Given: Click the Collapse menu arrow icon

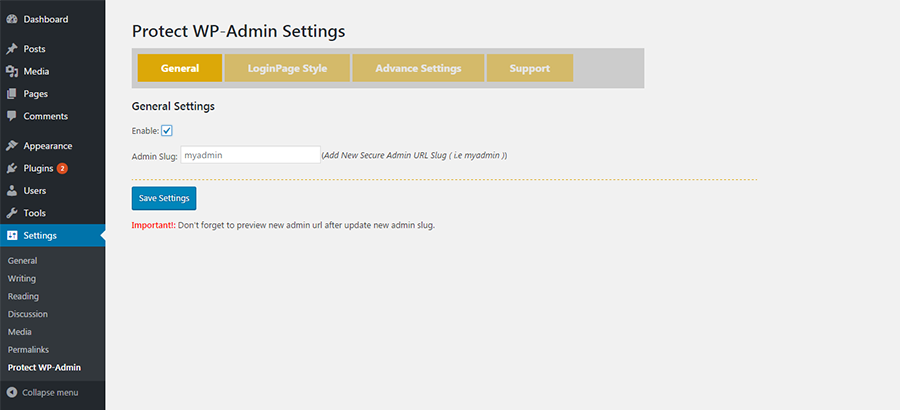Looking at the screenshot, I should [x=11, y=393].
